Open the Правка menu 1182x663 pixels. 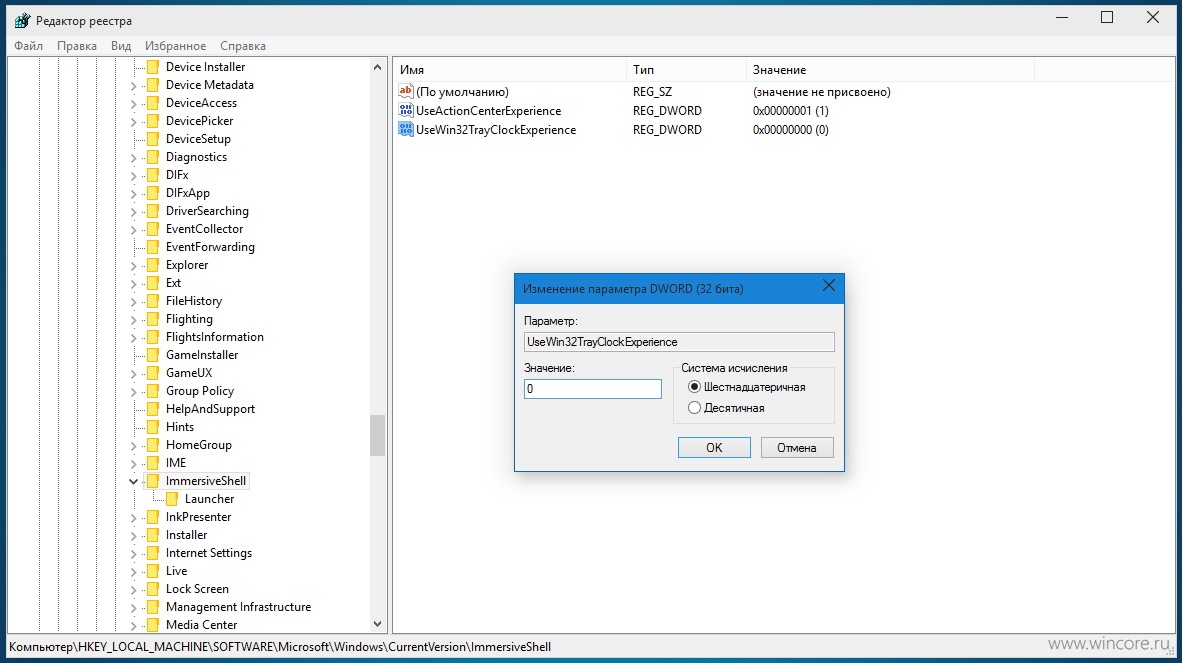tap(77, 45)
